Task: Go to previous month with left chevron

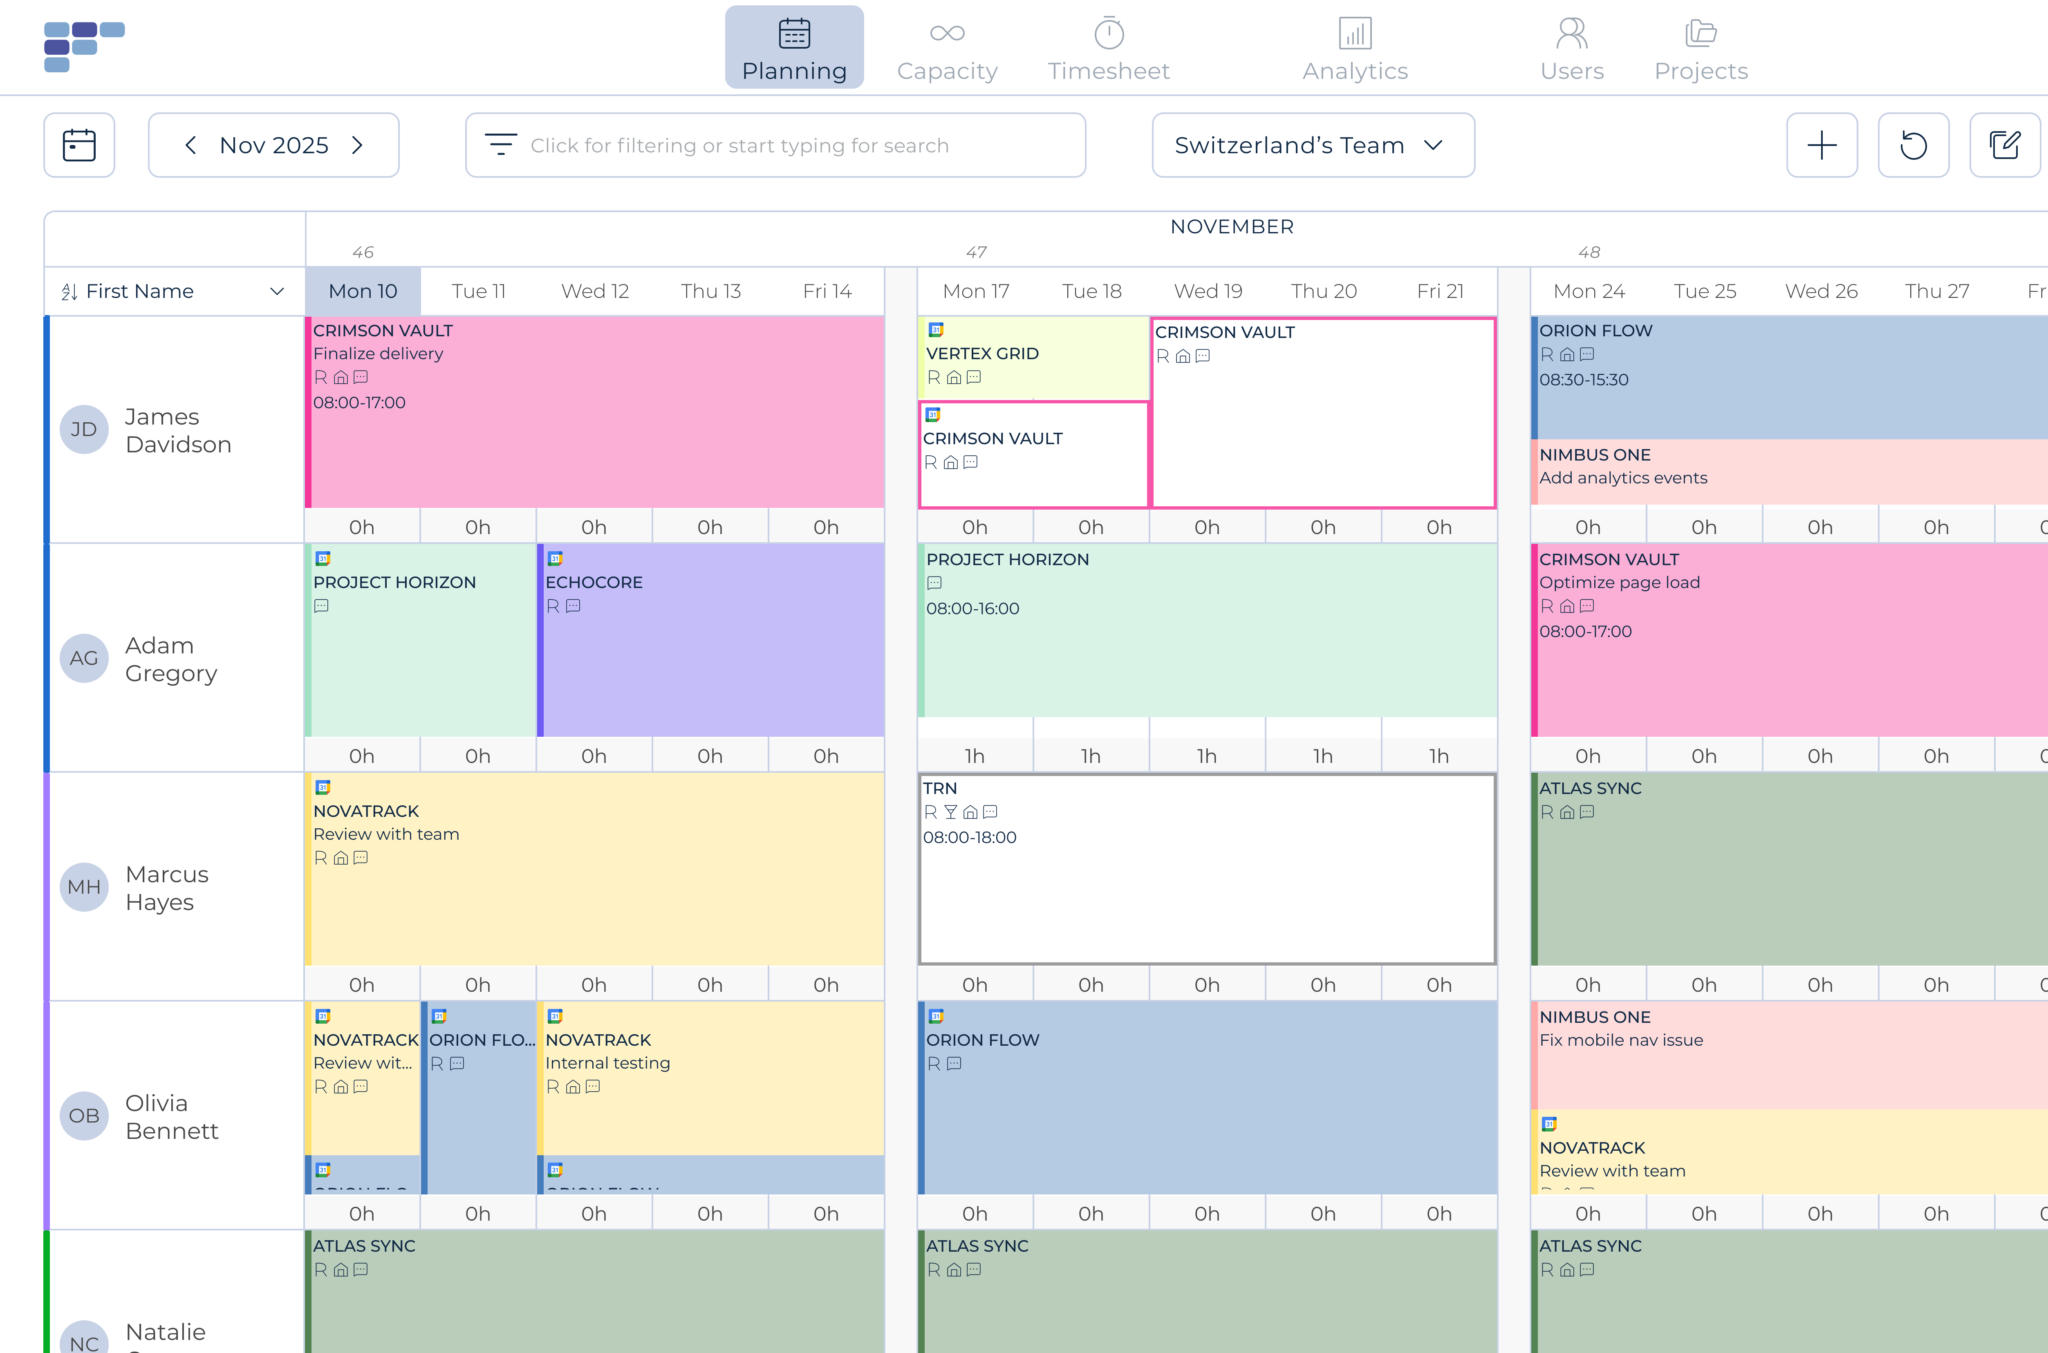Action: (x=191, y=145)
